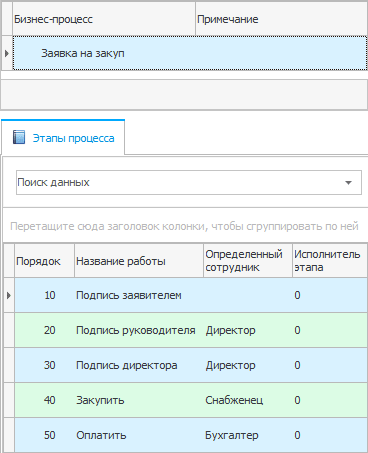Sort by the Определенный сотрудник column header
Image resolution: width=368 pixels, height=453 pixels.
coord(248,261)
